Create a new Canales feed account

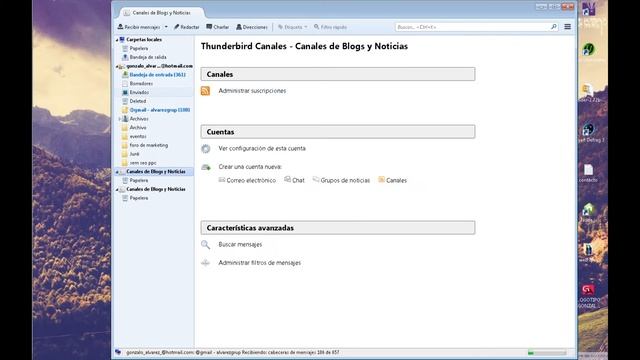pos(392,180)
